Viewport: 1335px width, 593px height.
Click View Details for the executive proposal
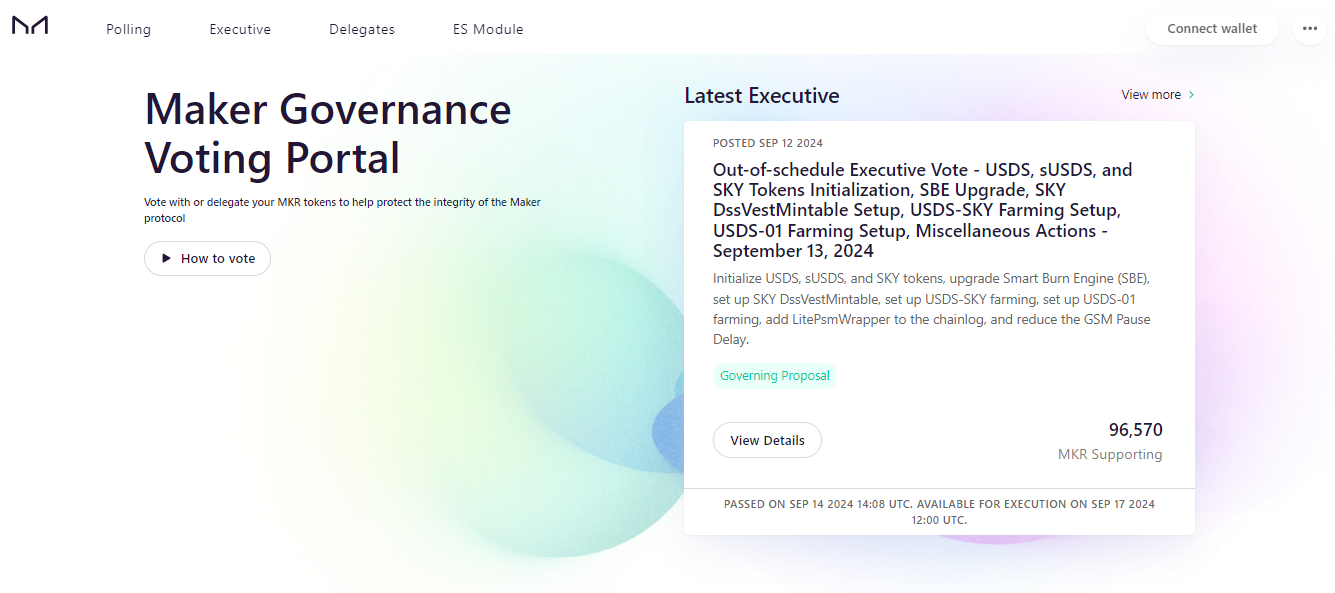coord(767,440)
